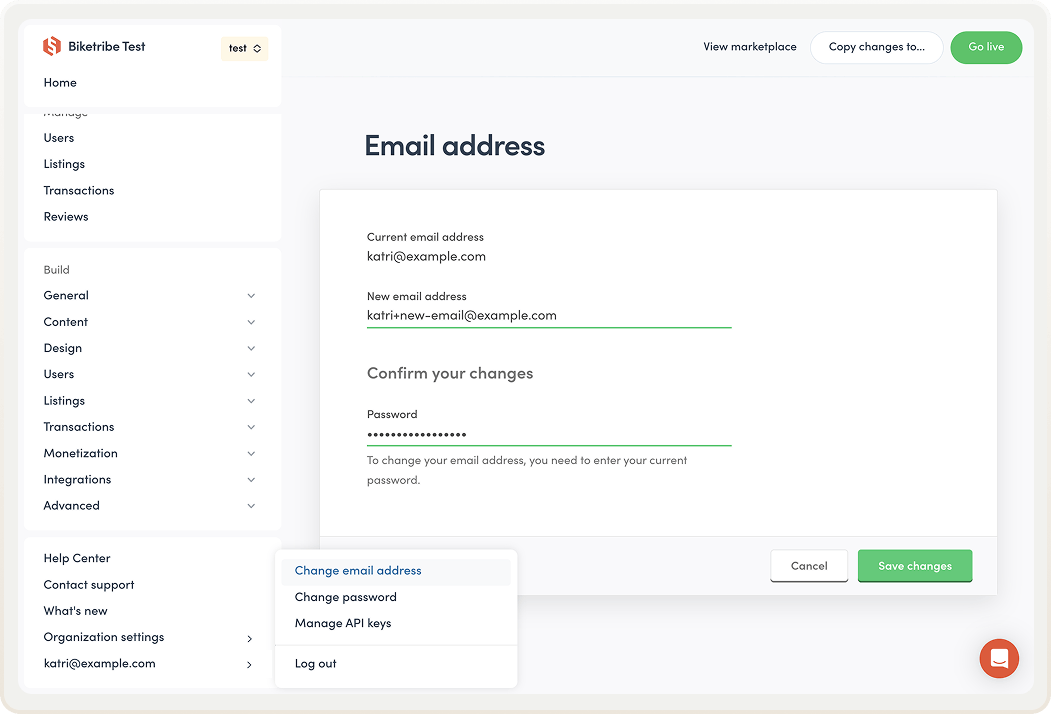The image size is (1051, 714).
Task: Select Change password from the account menu
Action: click(x=346, y=596)
